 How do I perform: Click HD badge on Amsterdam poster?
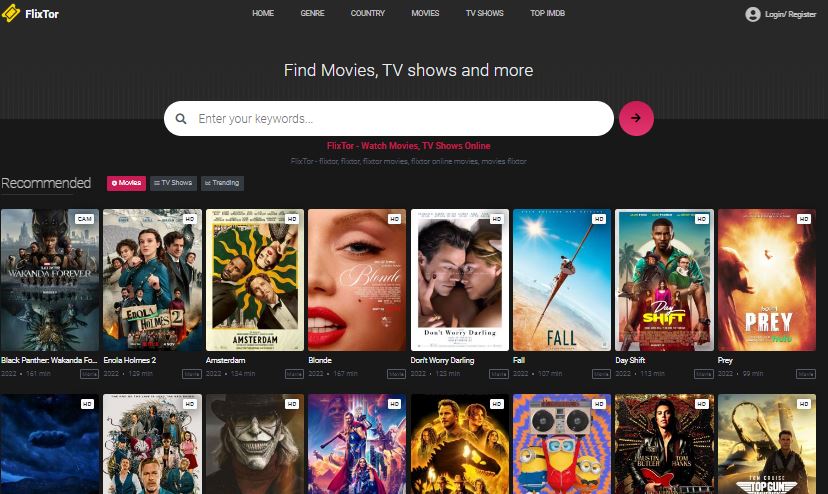pos(292,219)
